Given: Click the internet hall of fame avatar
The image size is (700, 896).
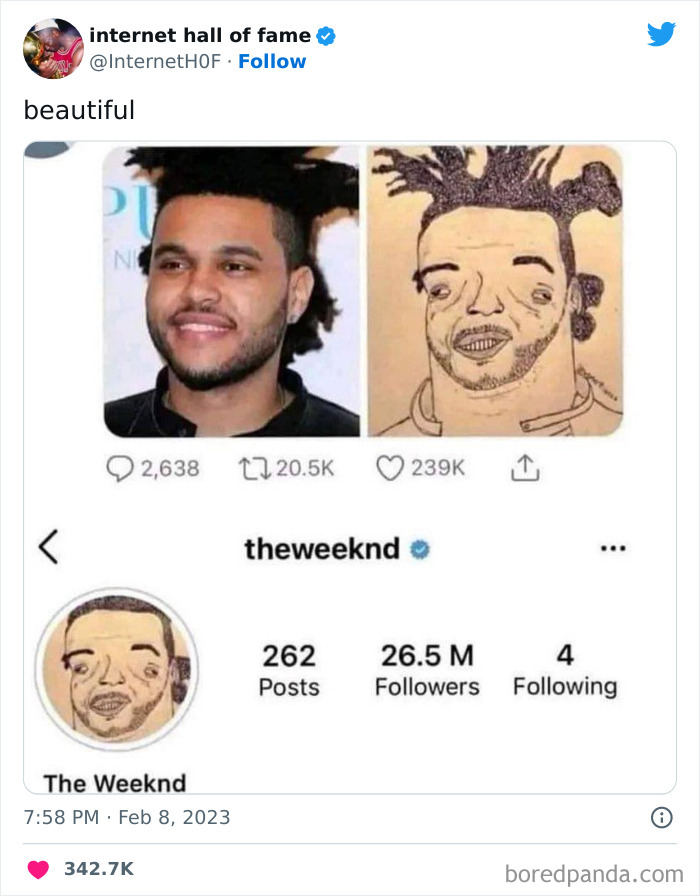Looking at the screenshot, I should 53,49.
